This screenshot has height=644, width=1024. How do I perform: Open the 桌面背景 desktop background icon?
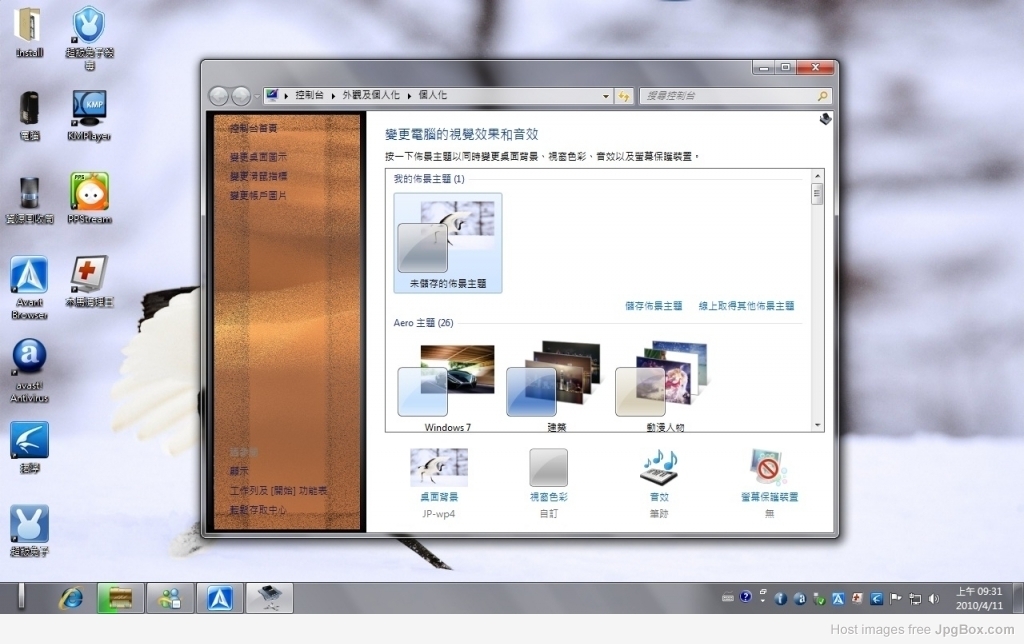(438, 468)
